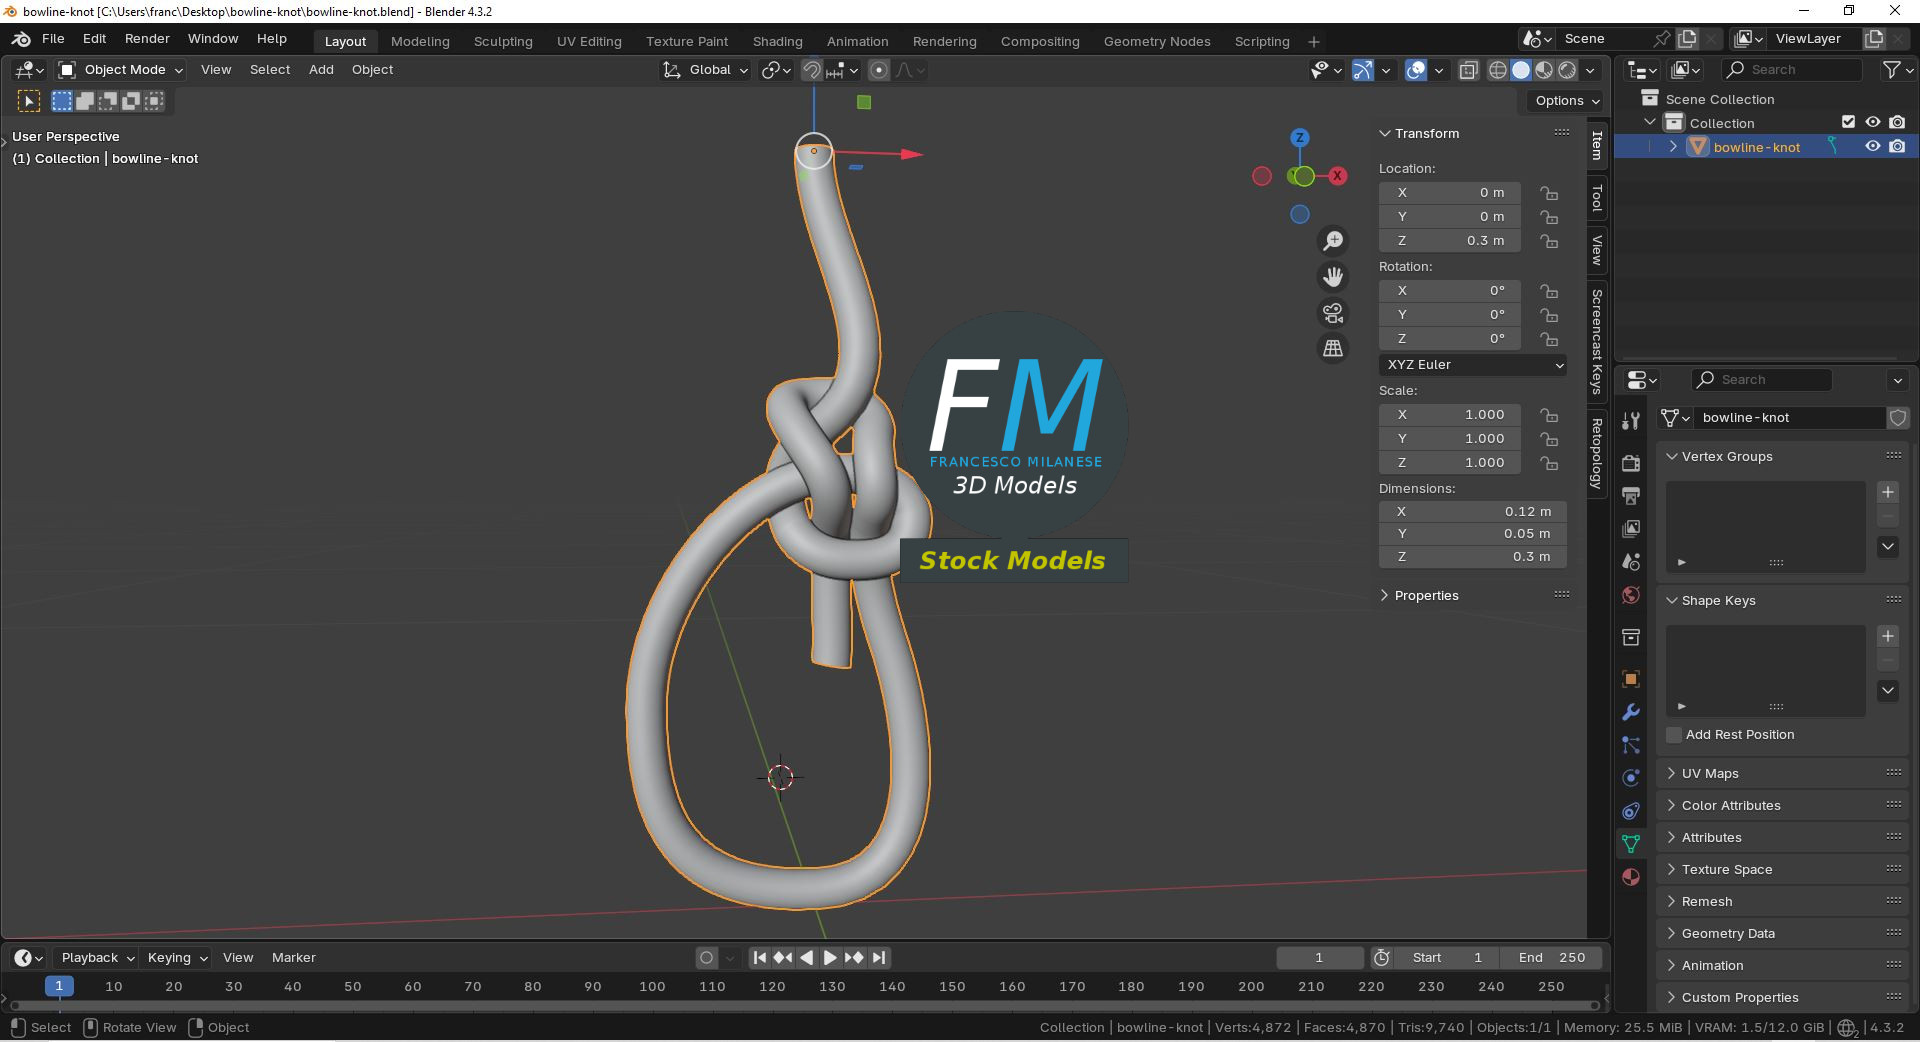Click the current frame marker on timeline
Image resolution: width=1920 pixels, height=1042 pixels.
[x=59, y=986]
